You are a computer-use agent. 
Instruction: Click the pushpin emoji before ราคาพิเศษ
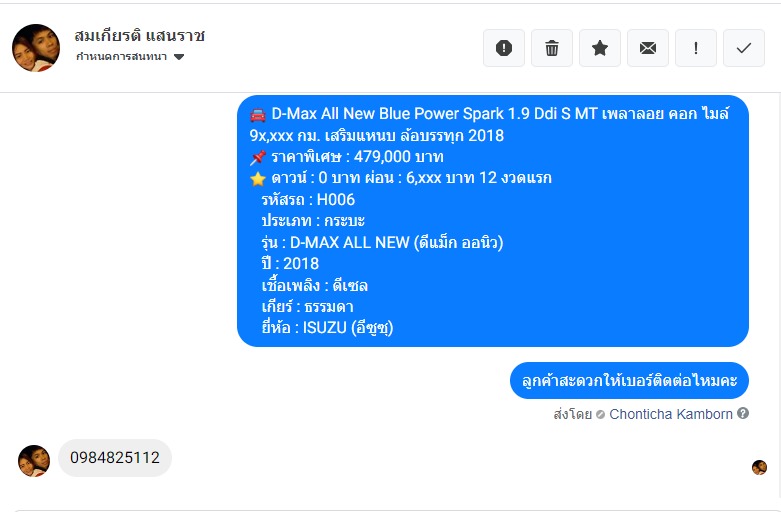click(258, 158)
